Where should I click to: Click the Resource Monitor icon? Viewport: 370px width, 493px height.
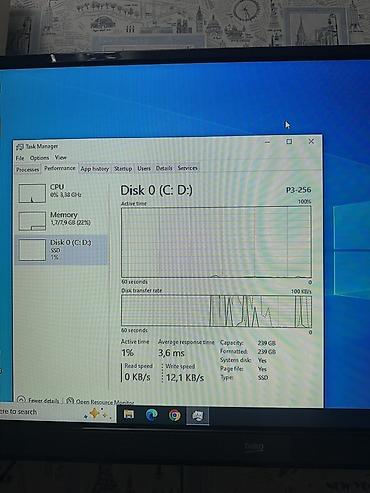tap(70, 401)
